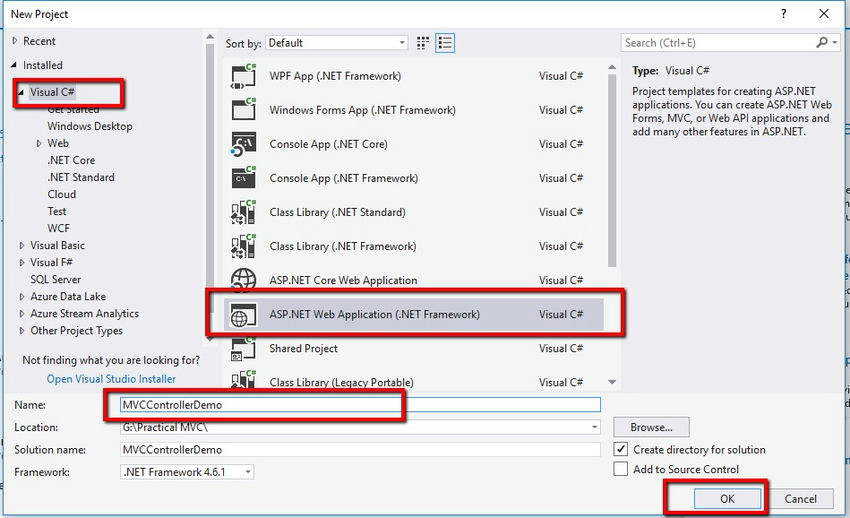The width and height of the screenshot is (850, 518).
Task: Expand the Location path dropdown
Action: 595,427
